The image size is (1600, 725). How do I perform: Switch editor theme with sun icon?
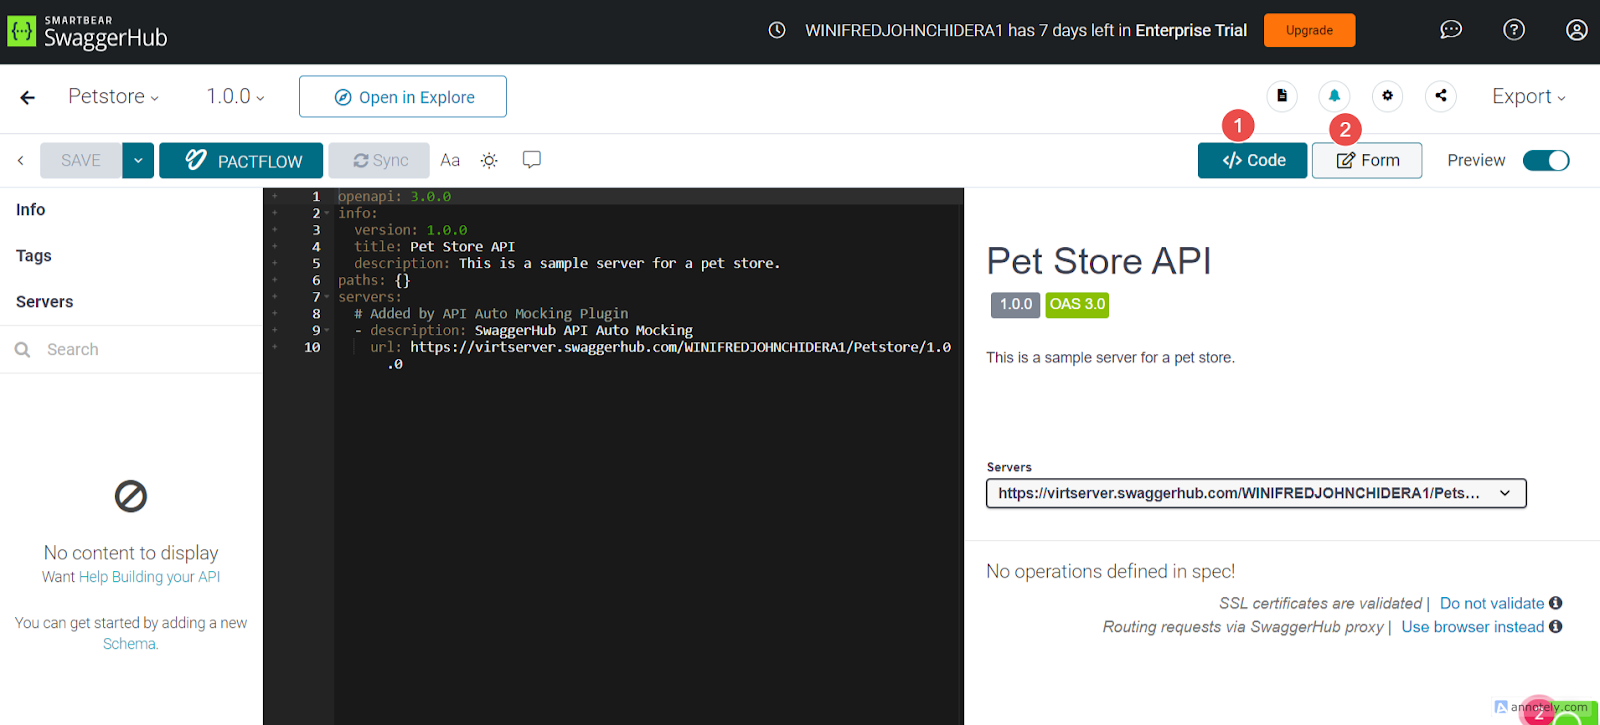pos(489,160)
